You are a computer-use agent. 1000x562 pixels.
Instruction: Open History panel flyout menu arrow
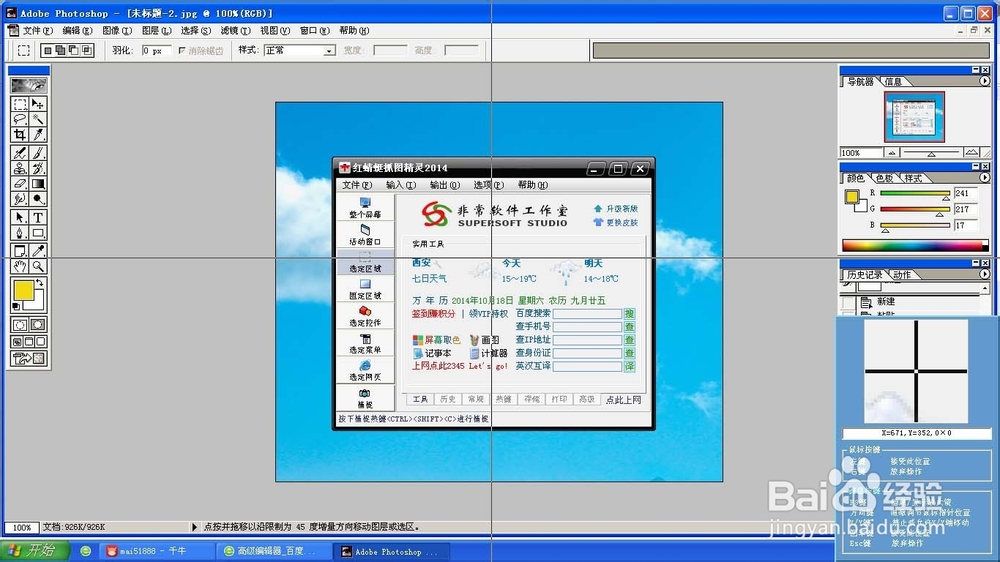tap(985, 274)
